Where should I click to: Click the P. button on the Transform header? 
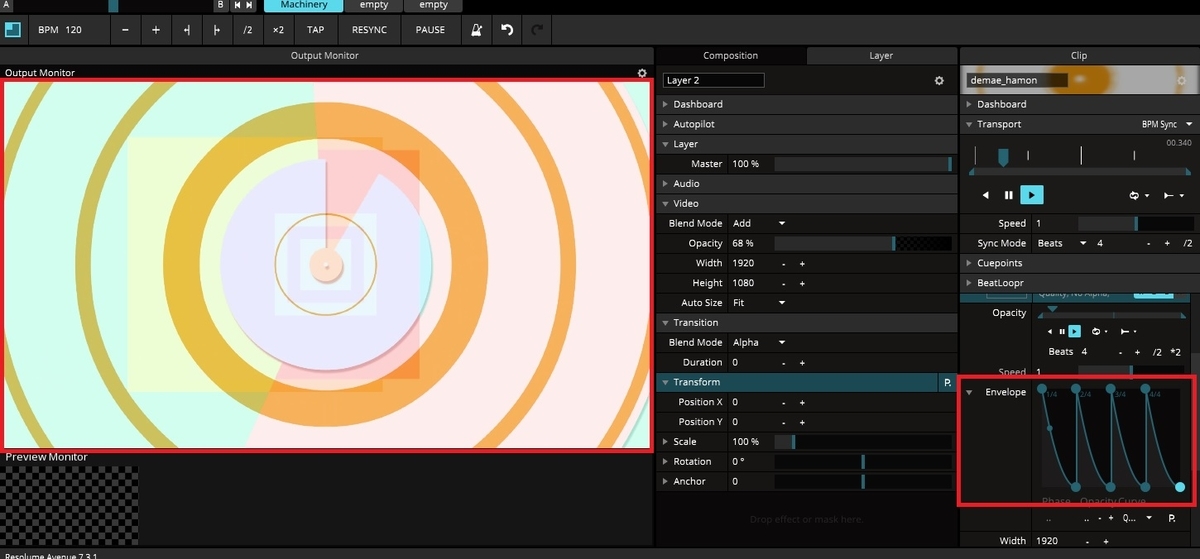click(946, 382)
